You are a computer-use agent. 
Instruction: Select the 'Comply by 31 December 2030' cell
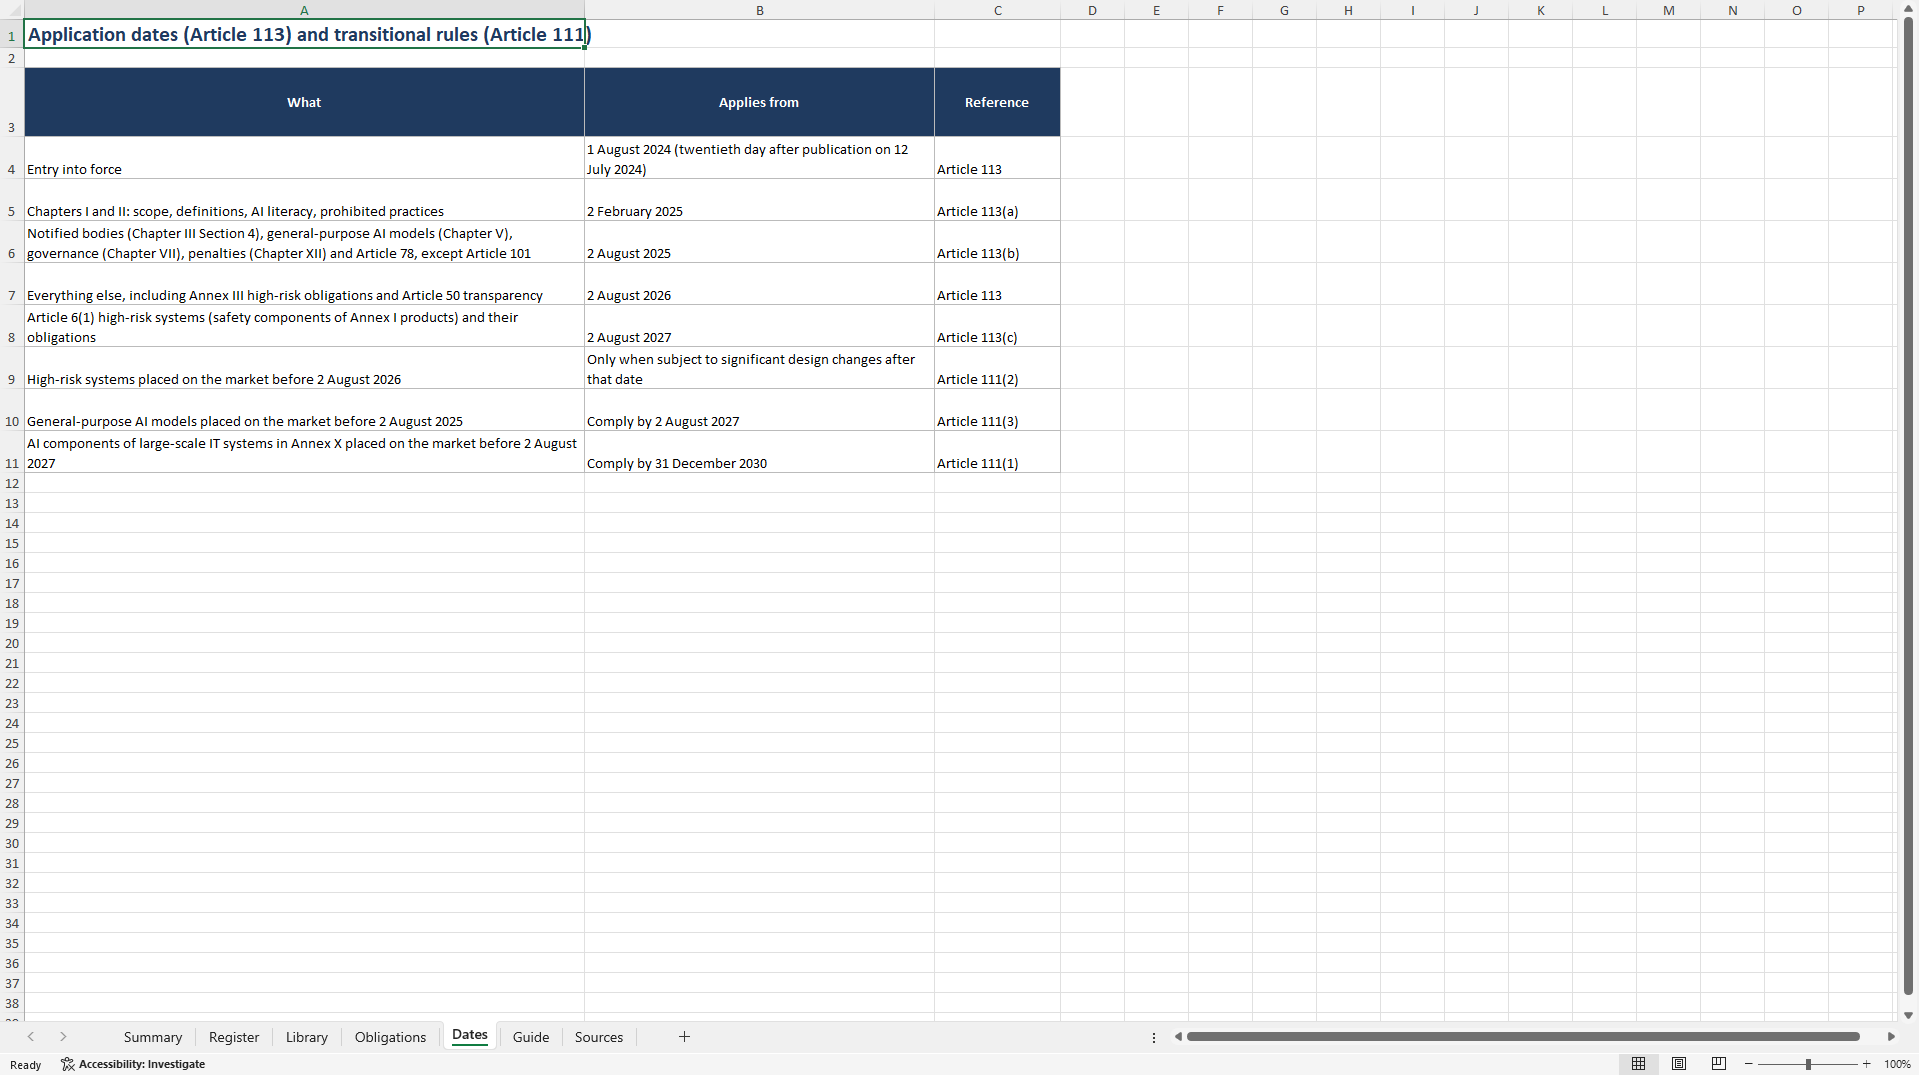tap(759, 452)
